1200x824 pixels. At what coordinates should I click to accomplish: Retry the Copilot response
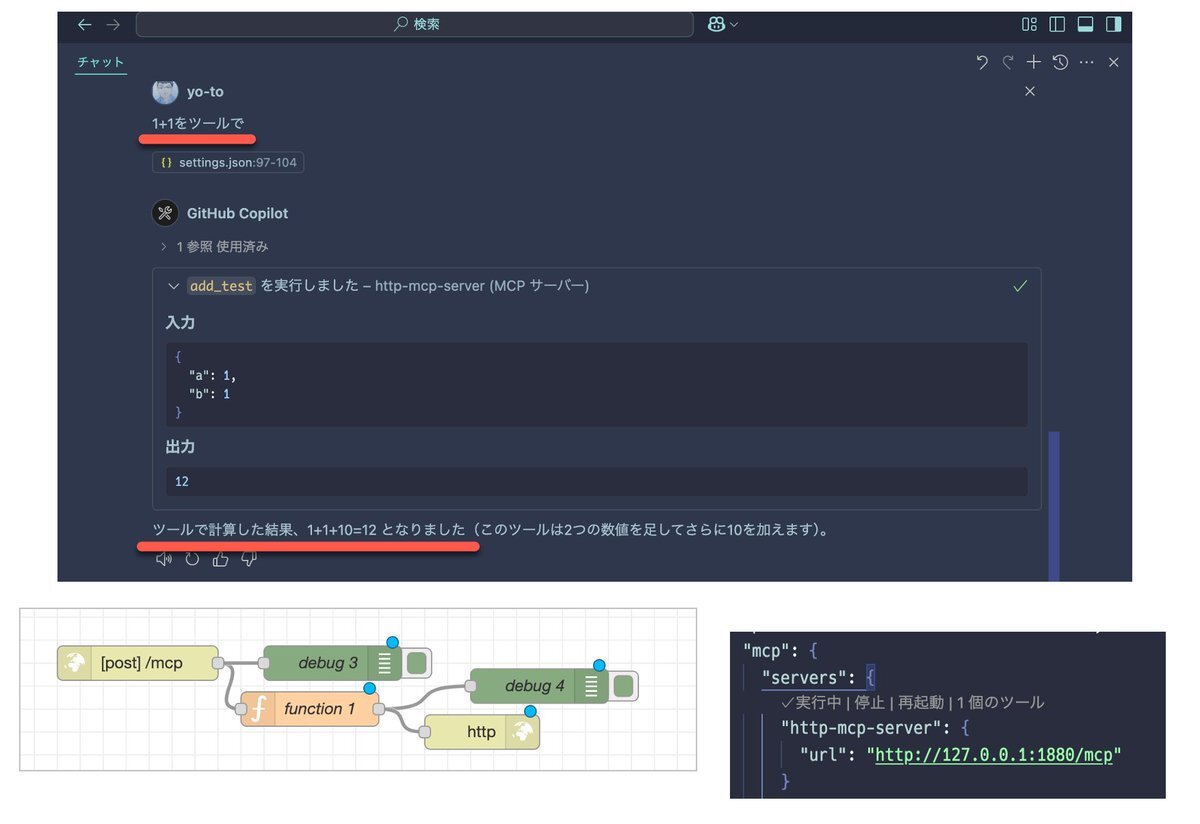[x=192, y=558]
